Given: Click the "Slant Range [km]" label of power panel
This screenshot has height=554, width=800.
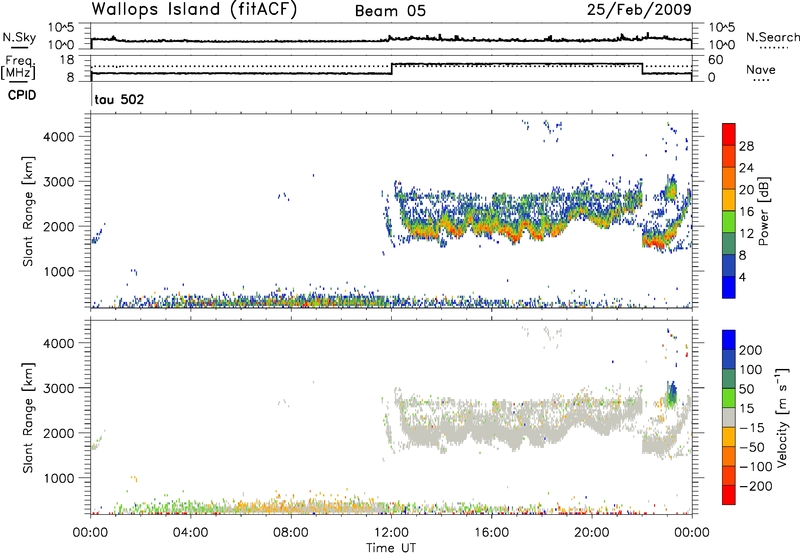Looking at the screenshot, I should (28, 211).
